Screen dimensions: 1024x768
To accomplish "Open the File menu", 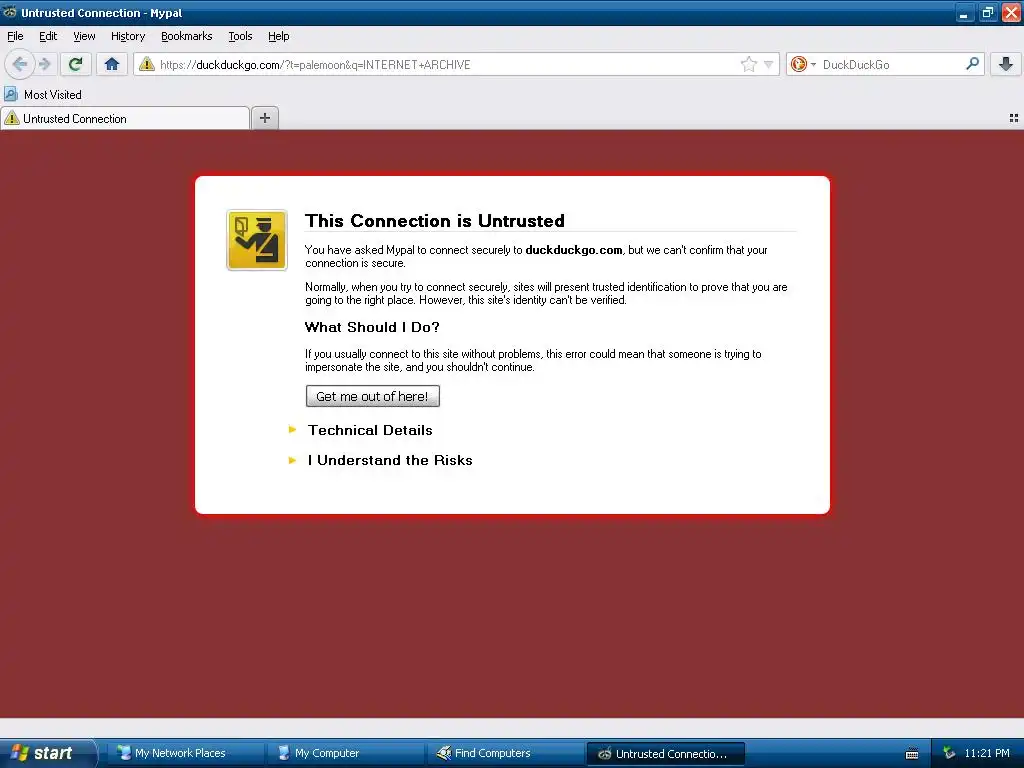I will coord(15,37).
